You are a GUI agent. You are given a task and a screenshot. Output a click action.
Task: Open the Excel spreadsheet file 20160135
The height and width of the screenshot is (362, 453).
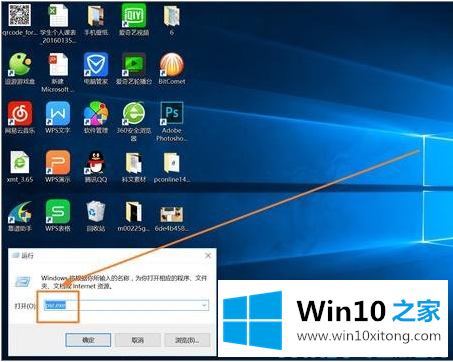pos(58,23)
